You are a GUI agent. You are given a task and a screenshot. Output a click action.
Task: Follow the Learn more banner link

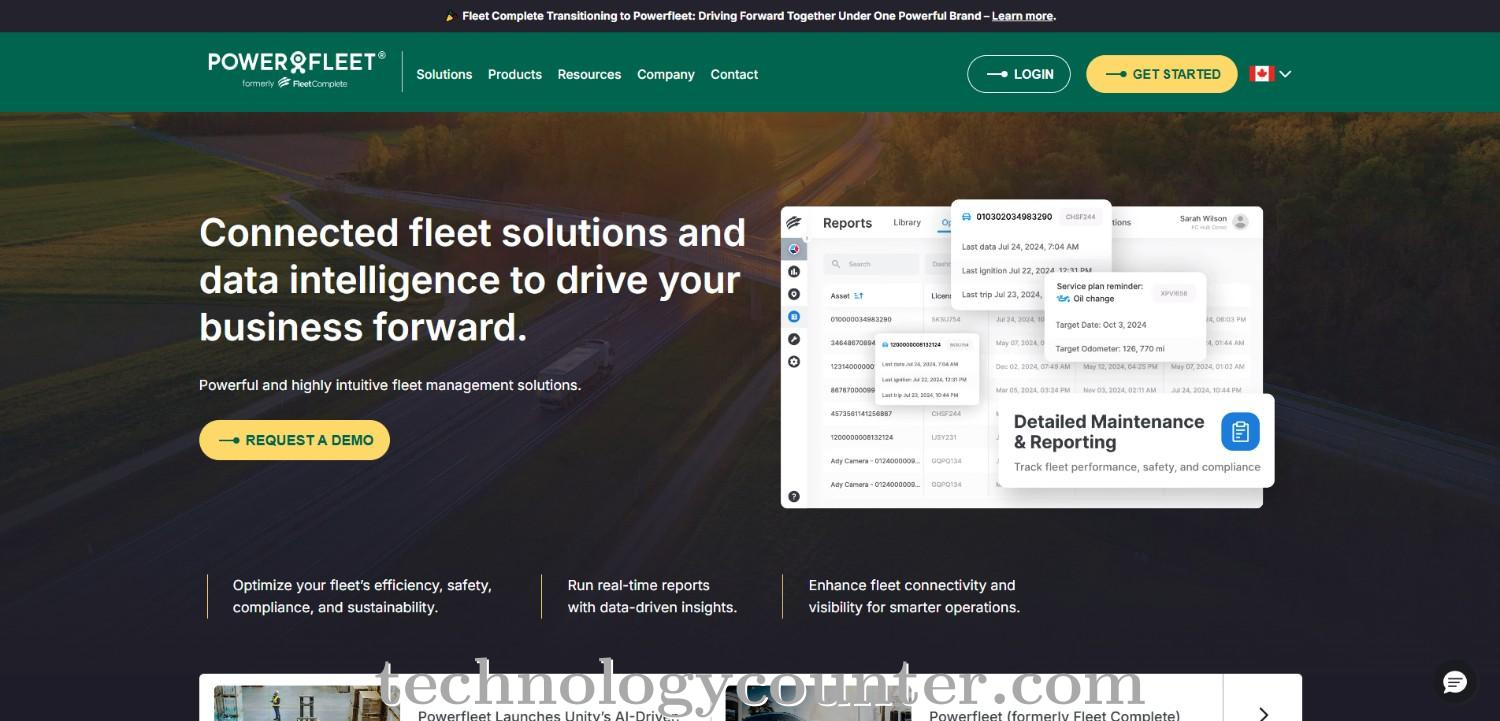pos(1021,16)
